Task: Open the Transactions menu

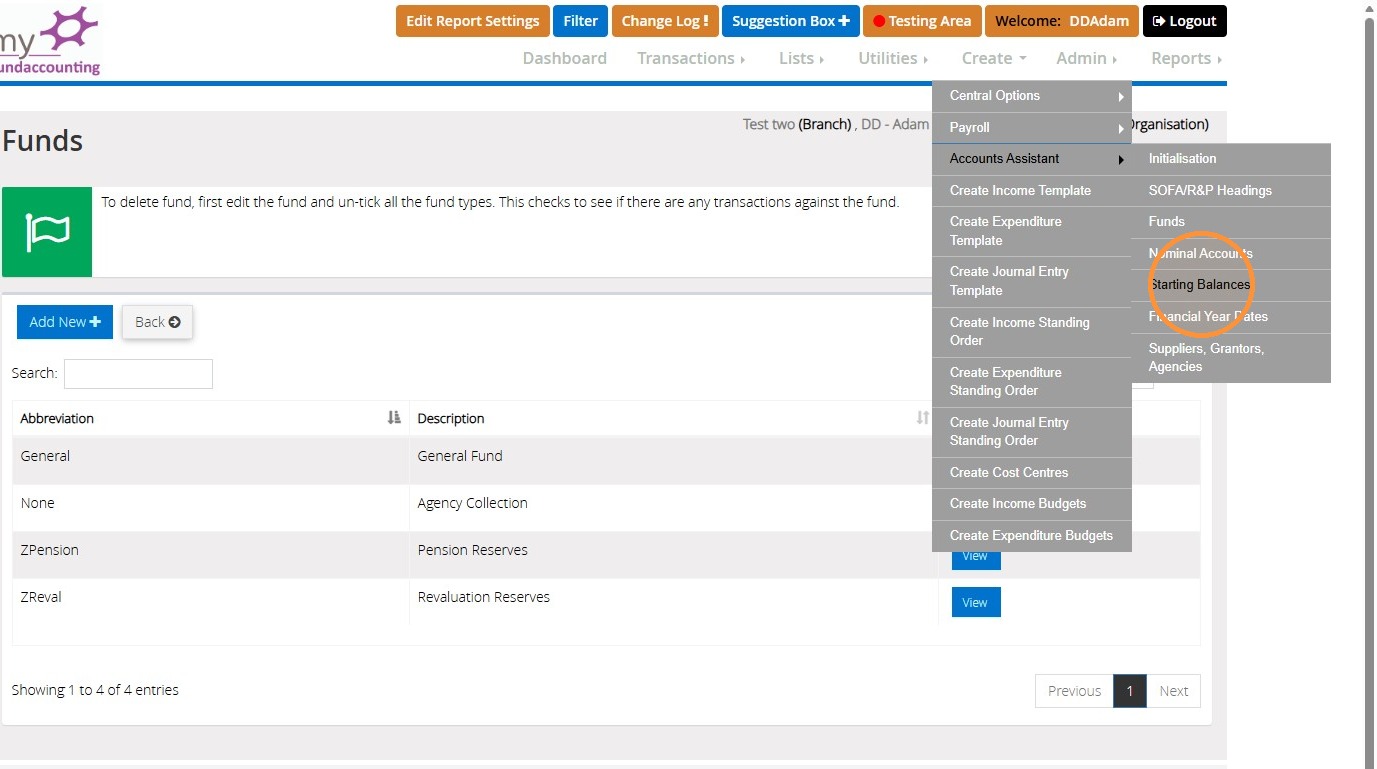Action: tap(691, 58)
